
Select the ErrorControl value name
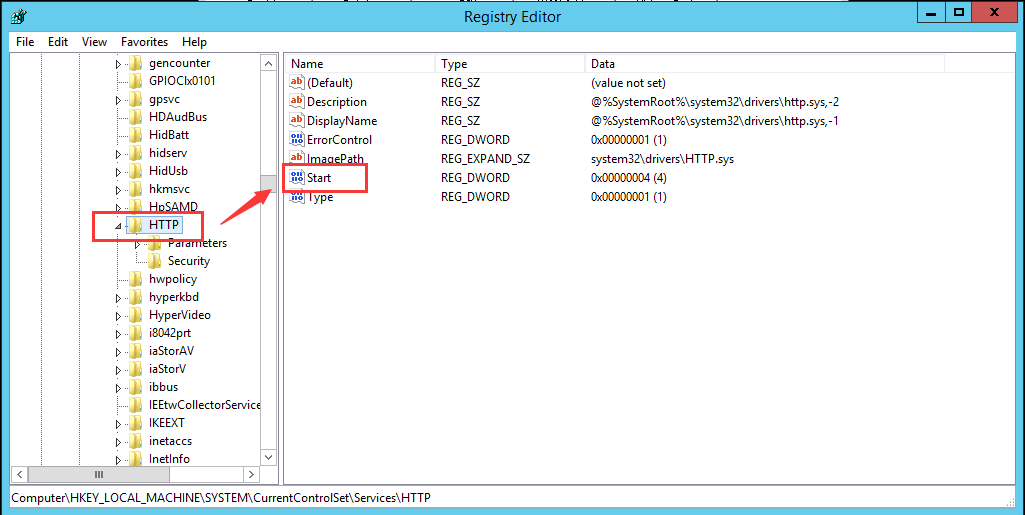click(339, 140)
